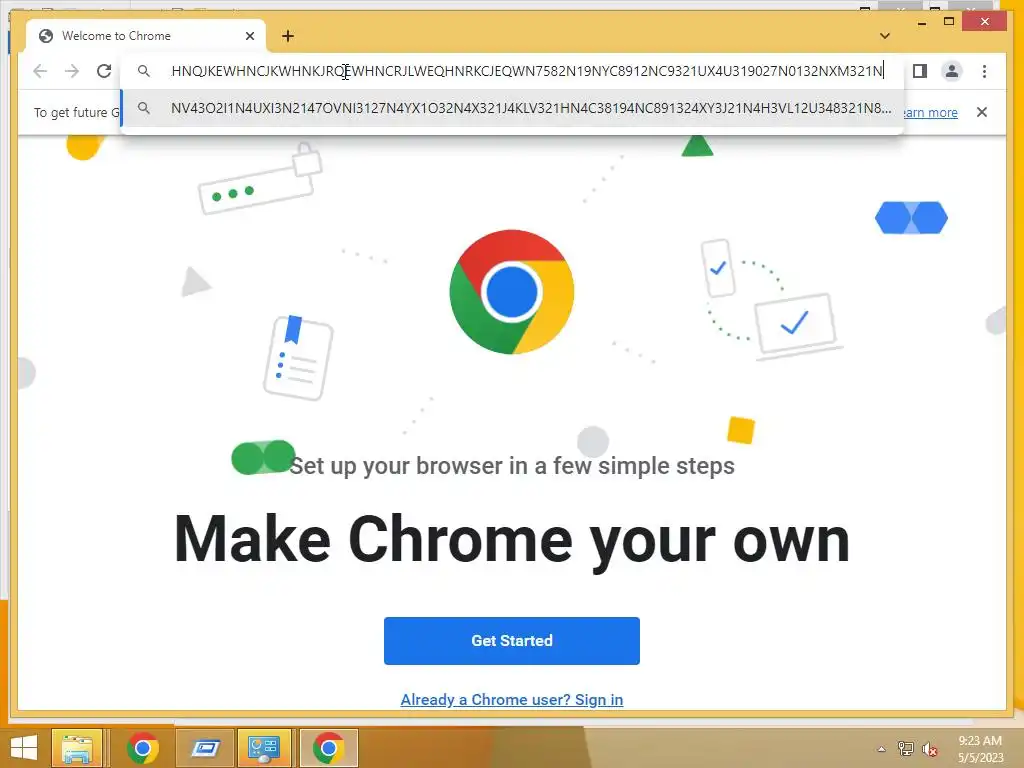Select the Welcome to Chrome tab
Viewport: 1024px width, 768px height.
(146, 36)
